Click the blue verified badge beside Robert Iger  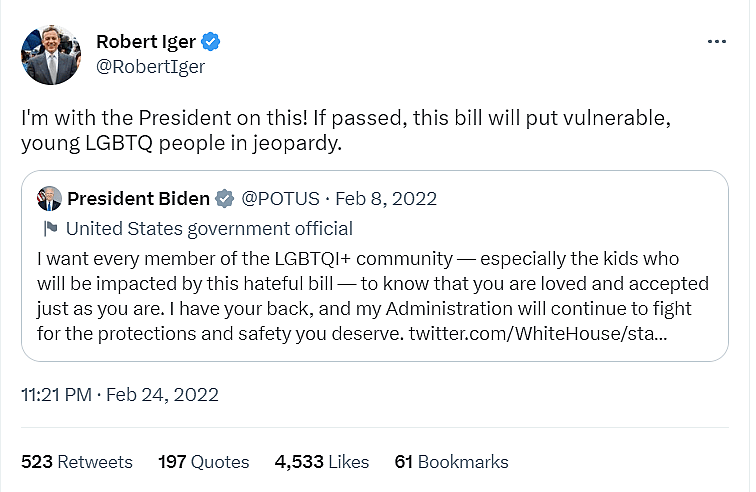pyautogui.click(x=211, y=42)
